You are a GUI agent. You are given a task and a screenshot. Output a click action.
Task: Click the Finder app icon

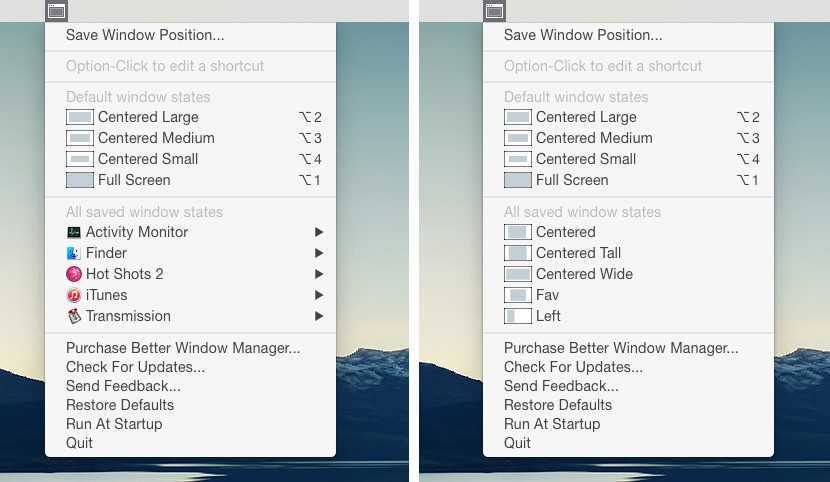click(73, 253)
